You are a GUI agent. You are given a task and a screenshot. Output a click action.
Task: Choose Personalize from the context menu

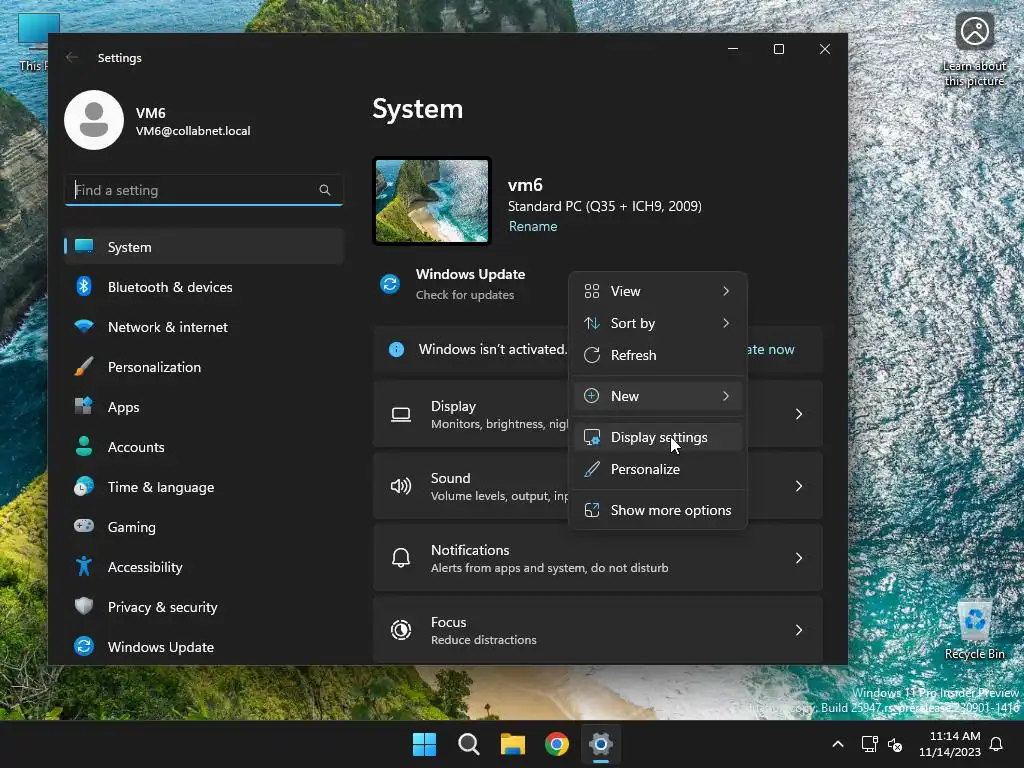coord(658,469)
